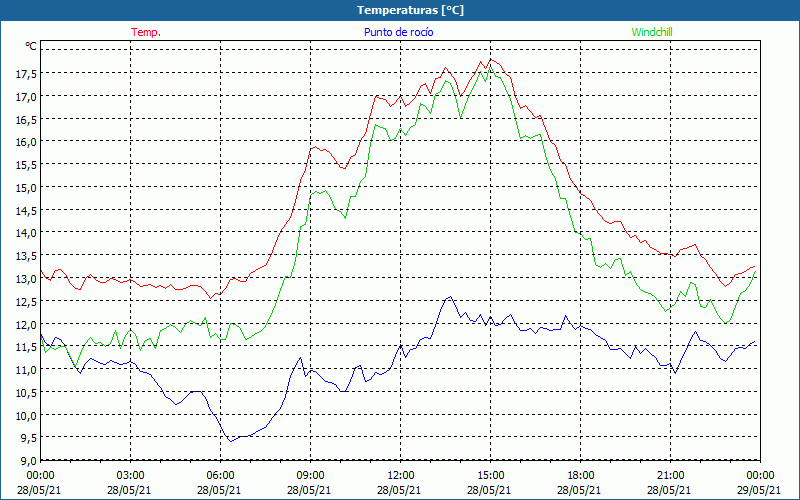Click the 10,5 y-axis value

point(26,393)
